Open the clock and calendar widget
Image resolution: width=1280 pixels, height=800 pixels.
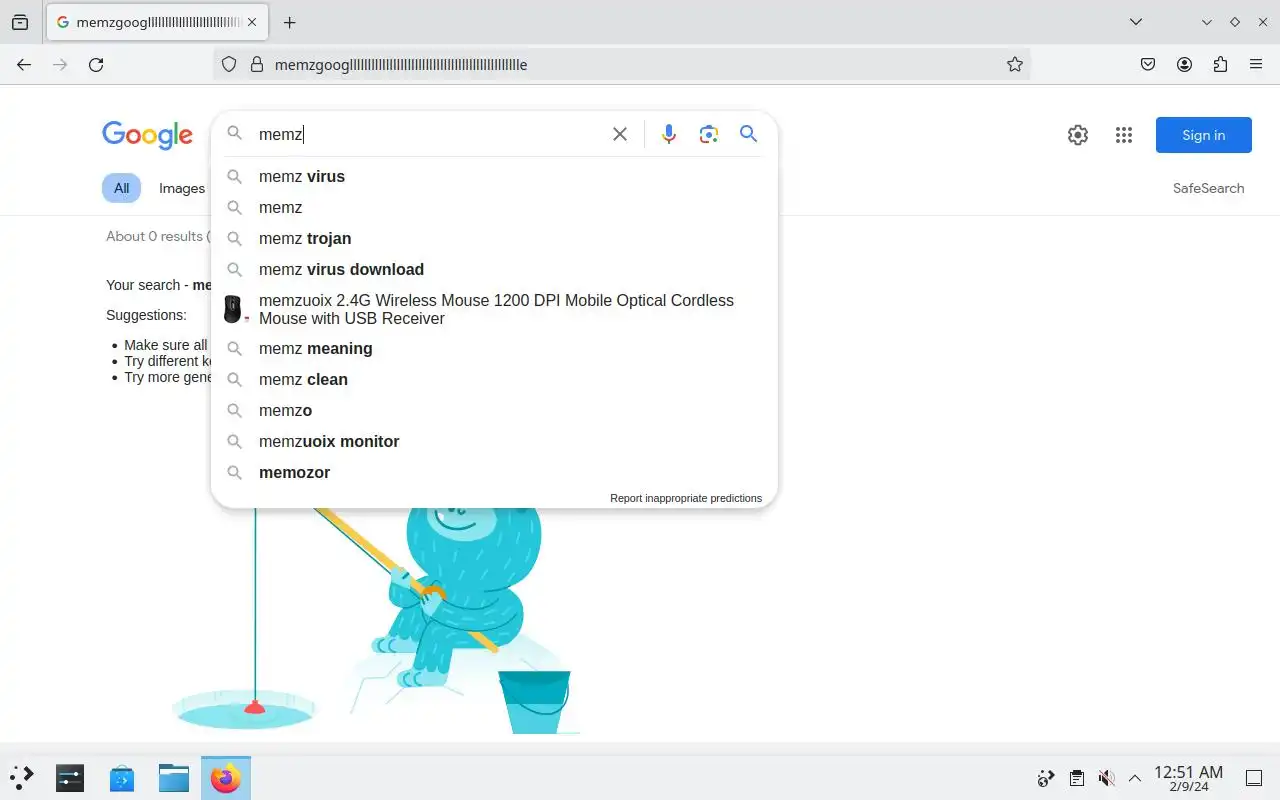(x=1188, y=778)
